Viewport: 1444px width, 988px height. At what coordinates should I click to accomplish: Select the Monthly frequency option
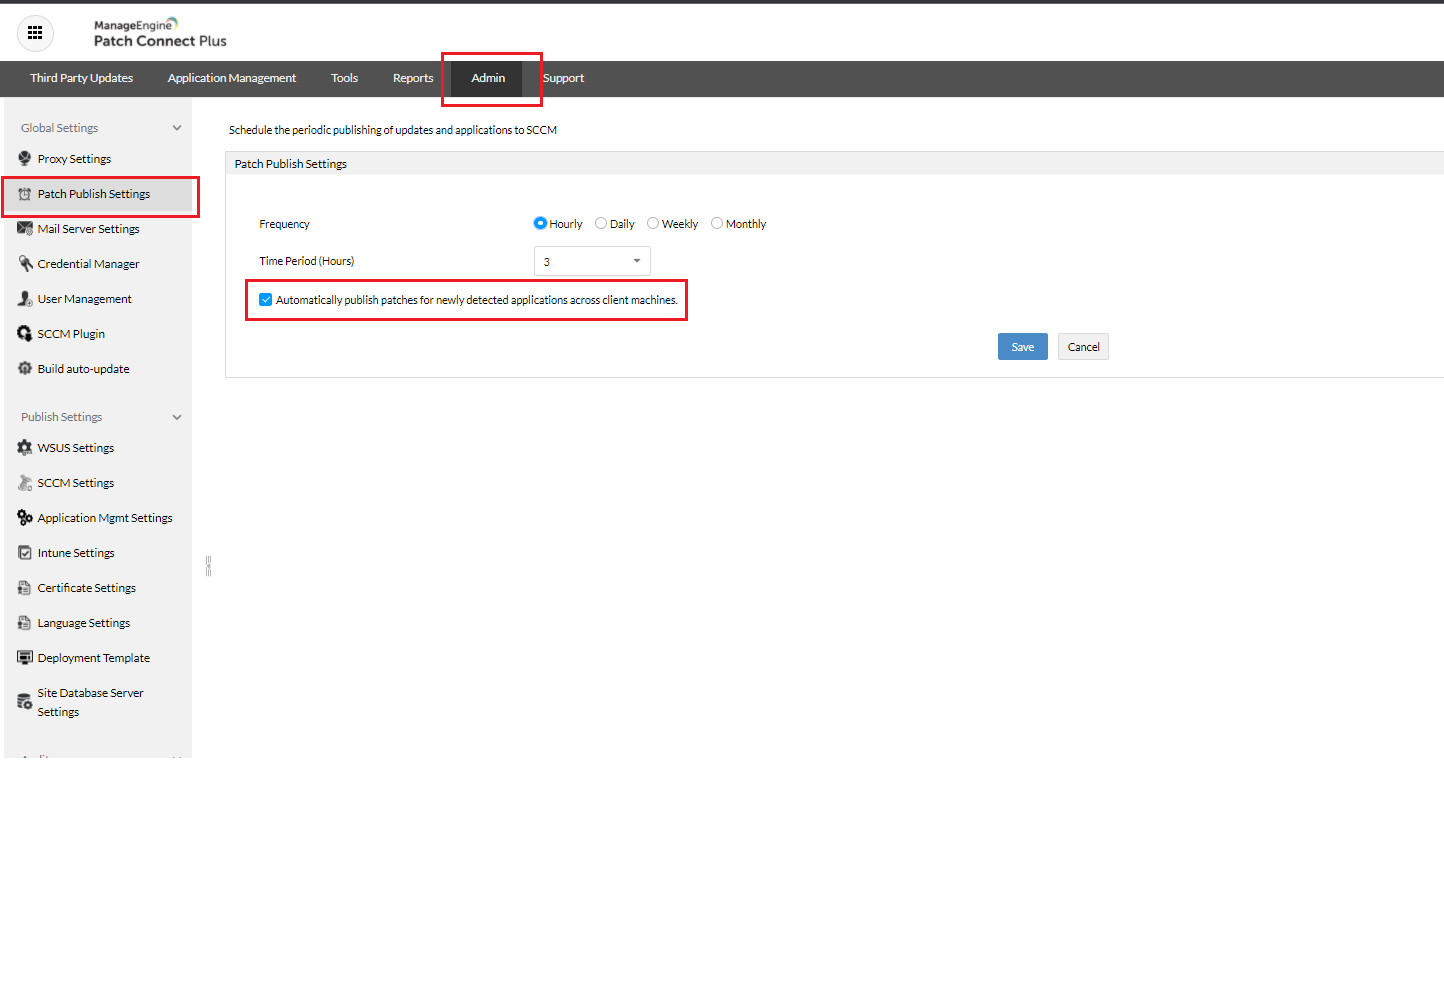[x=717, y=224]
